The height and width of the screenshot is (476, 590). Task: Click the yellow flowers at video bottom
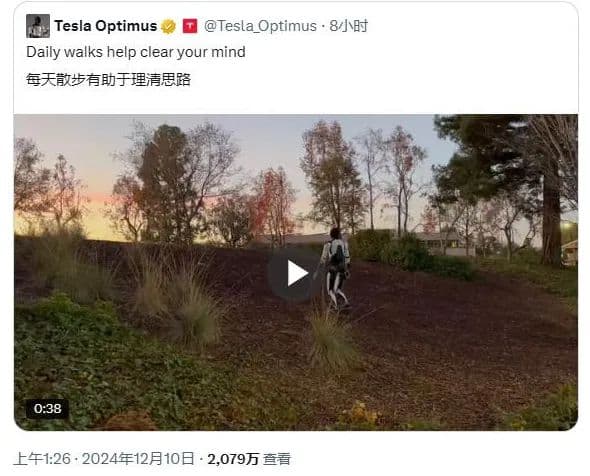point(359,414)
